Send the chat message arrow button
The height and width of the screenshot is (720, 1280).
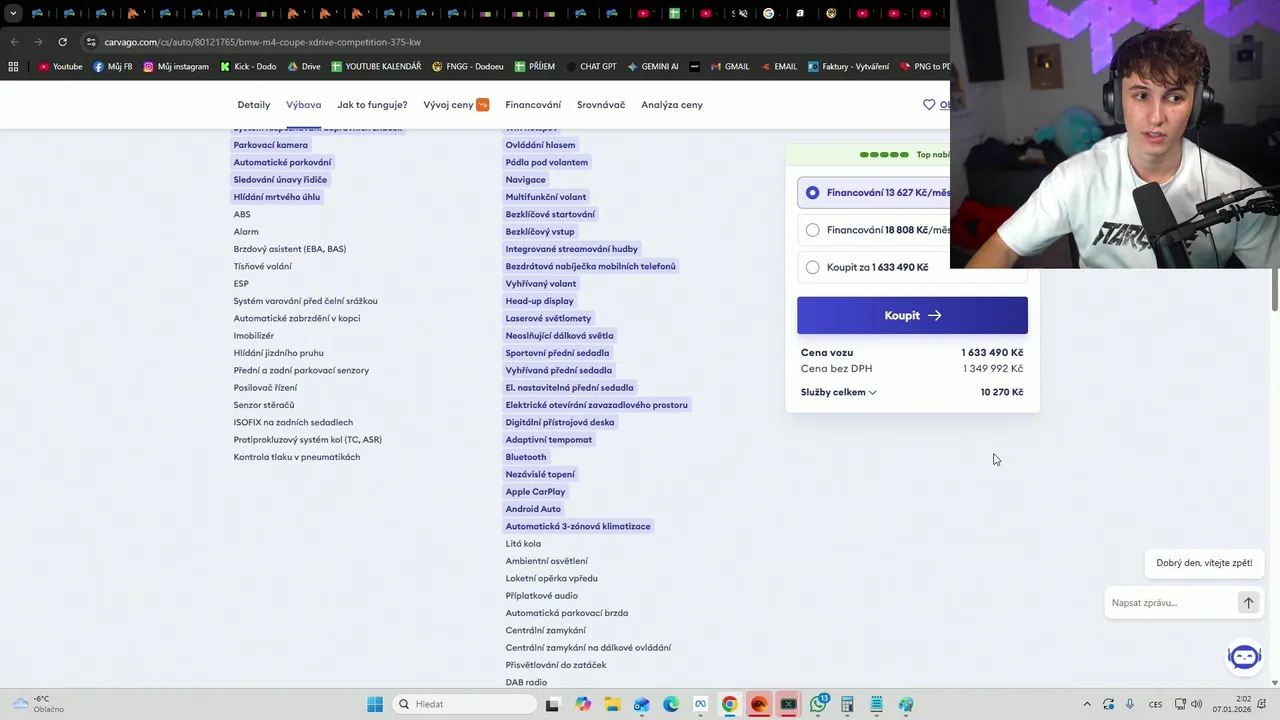pyautogui.click(x=1248, y=602)
